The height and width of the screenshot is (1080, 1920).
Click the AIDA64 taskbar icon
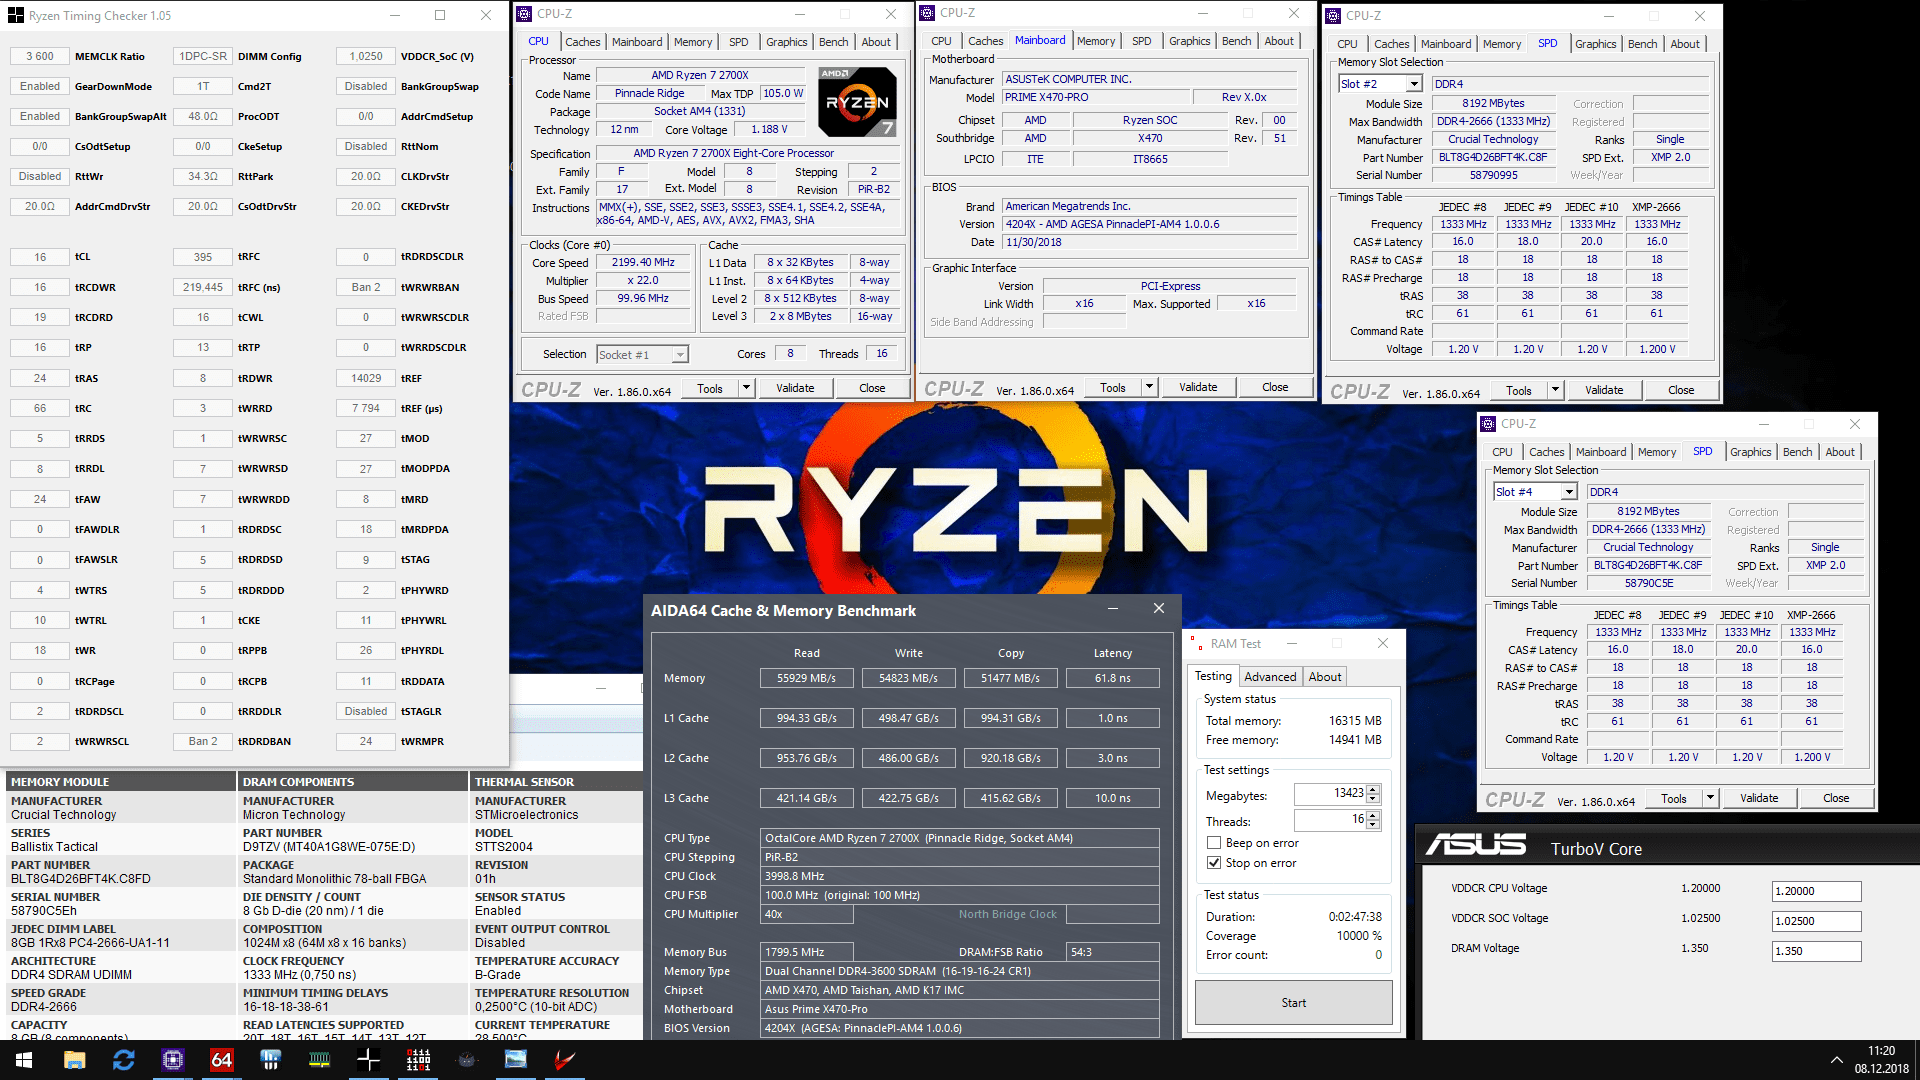[x=216, y=1060]
